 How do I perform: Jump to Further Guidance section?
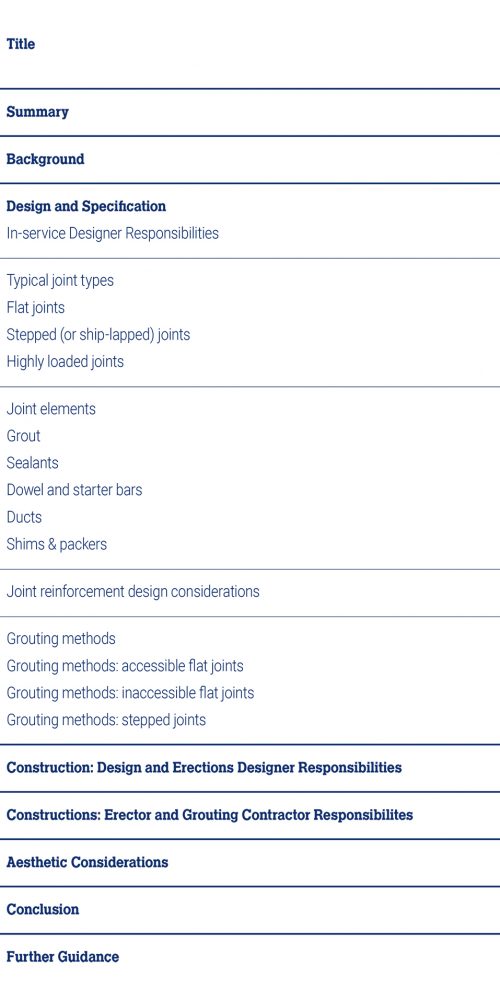click(62, 957)
